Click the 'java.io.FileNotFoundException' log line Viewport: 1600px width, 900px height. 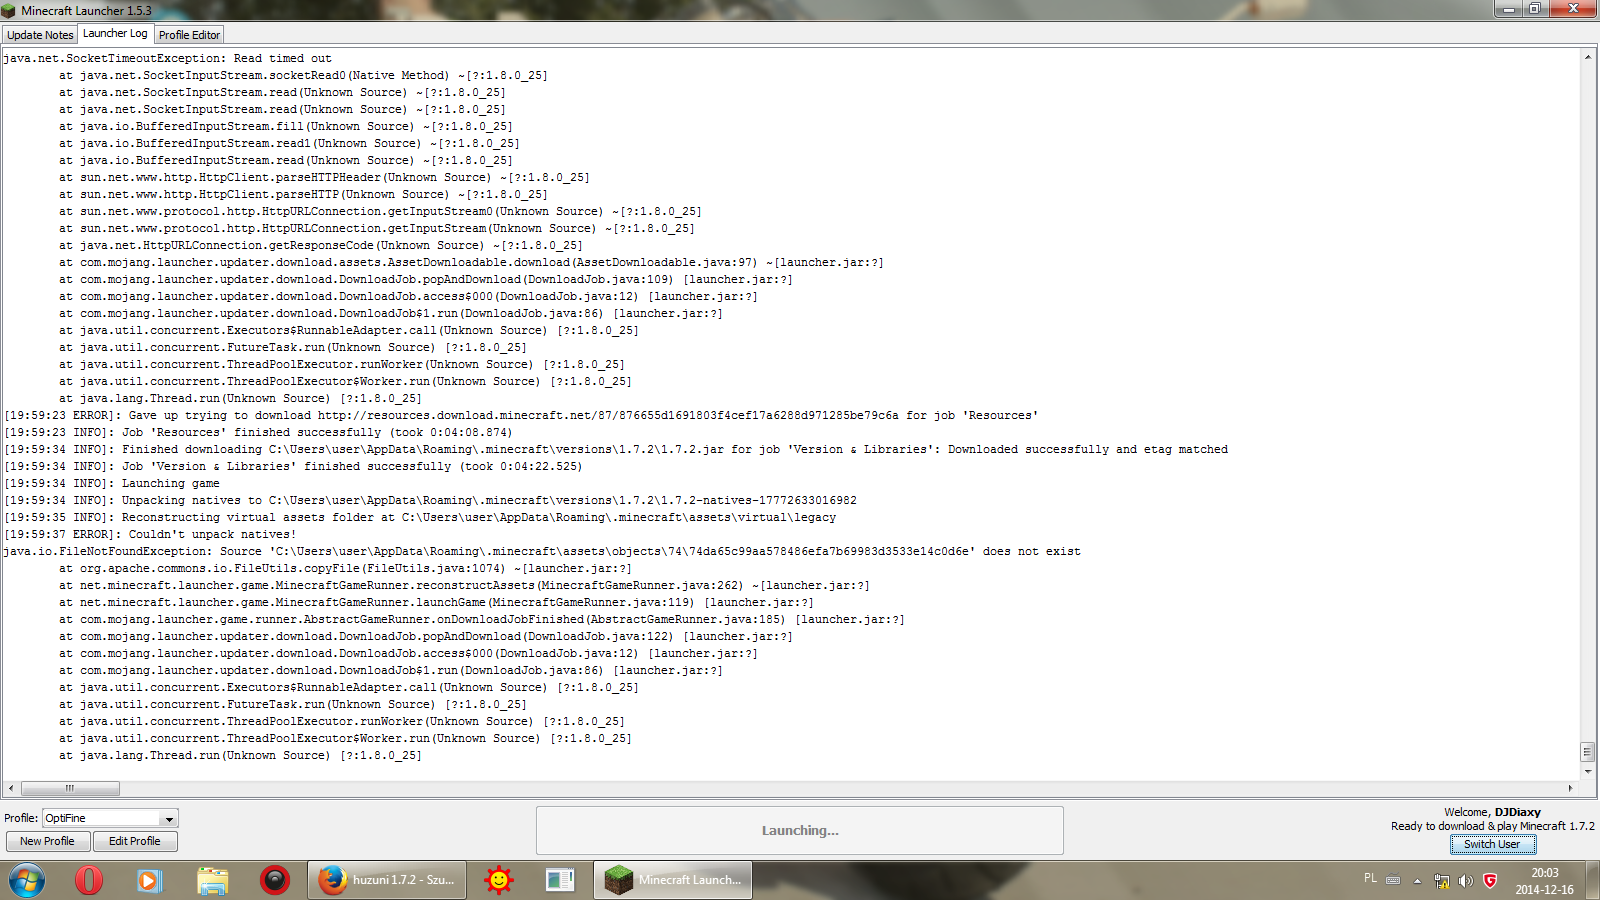tap(542, 551)
